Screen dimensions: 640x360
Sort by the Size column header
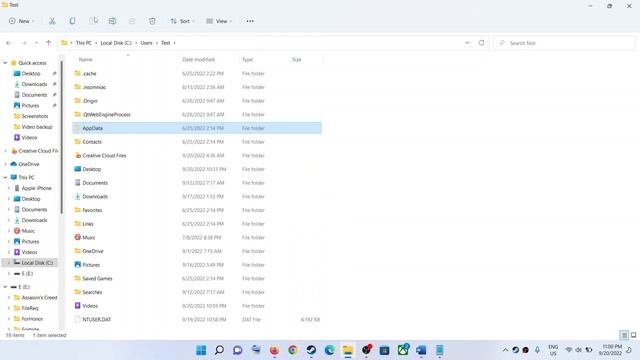[297, 60]
